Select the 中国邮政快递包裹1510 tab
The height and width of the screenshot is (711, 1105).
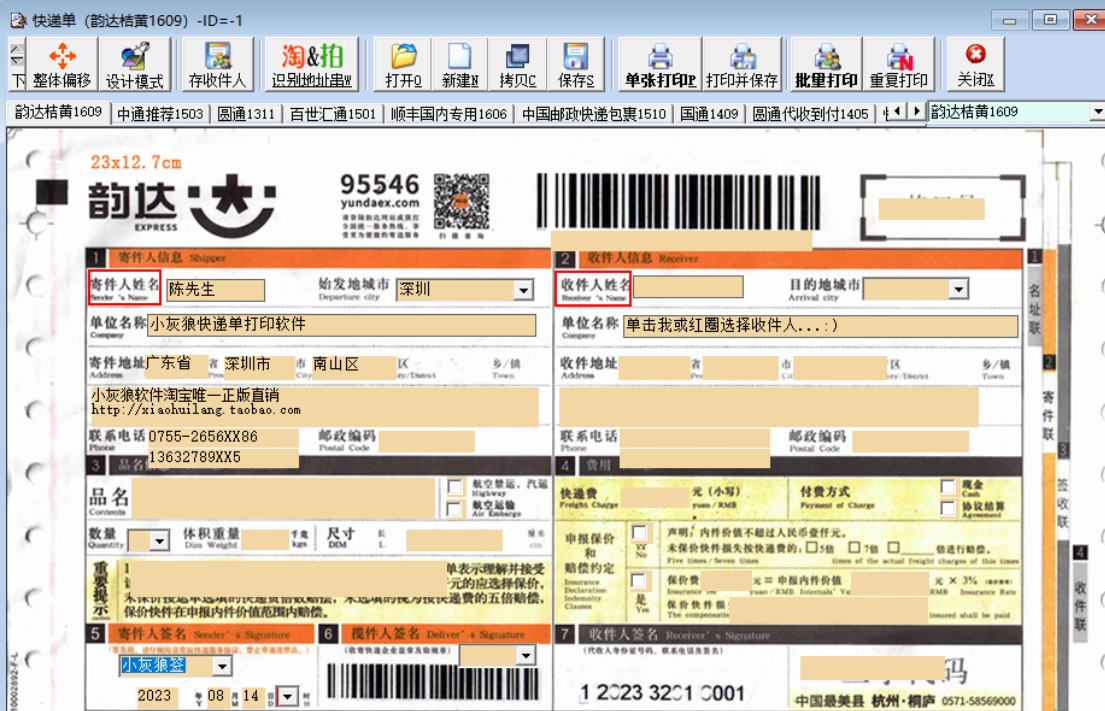tap(594, 113)
